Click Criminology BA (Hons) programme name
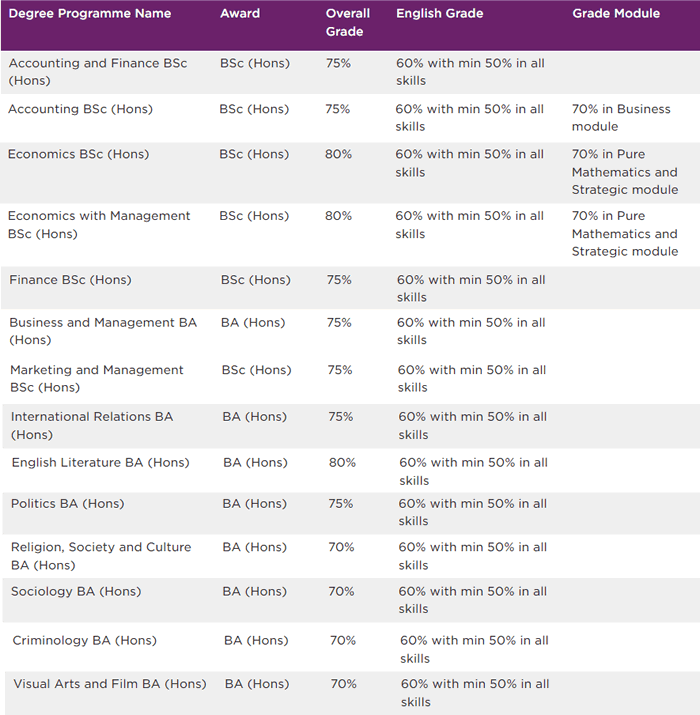The height and width of the screenshot is (715, 700). [85, 640]
